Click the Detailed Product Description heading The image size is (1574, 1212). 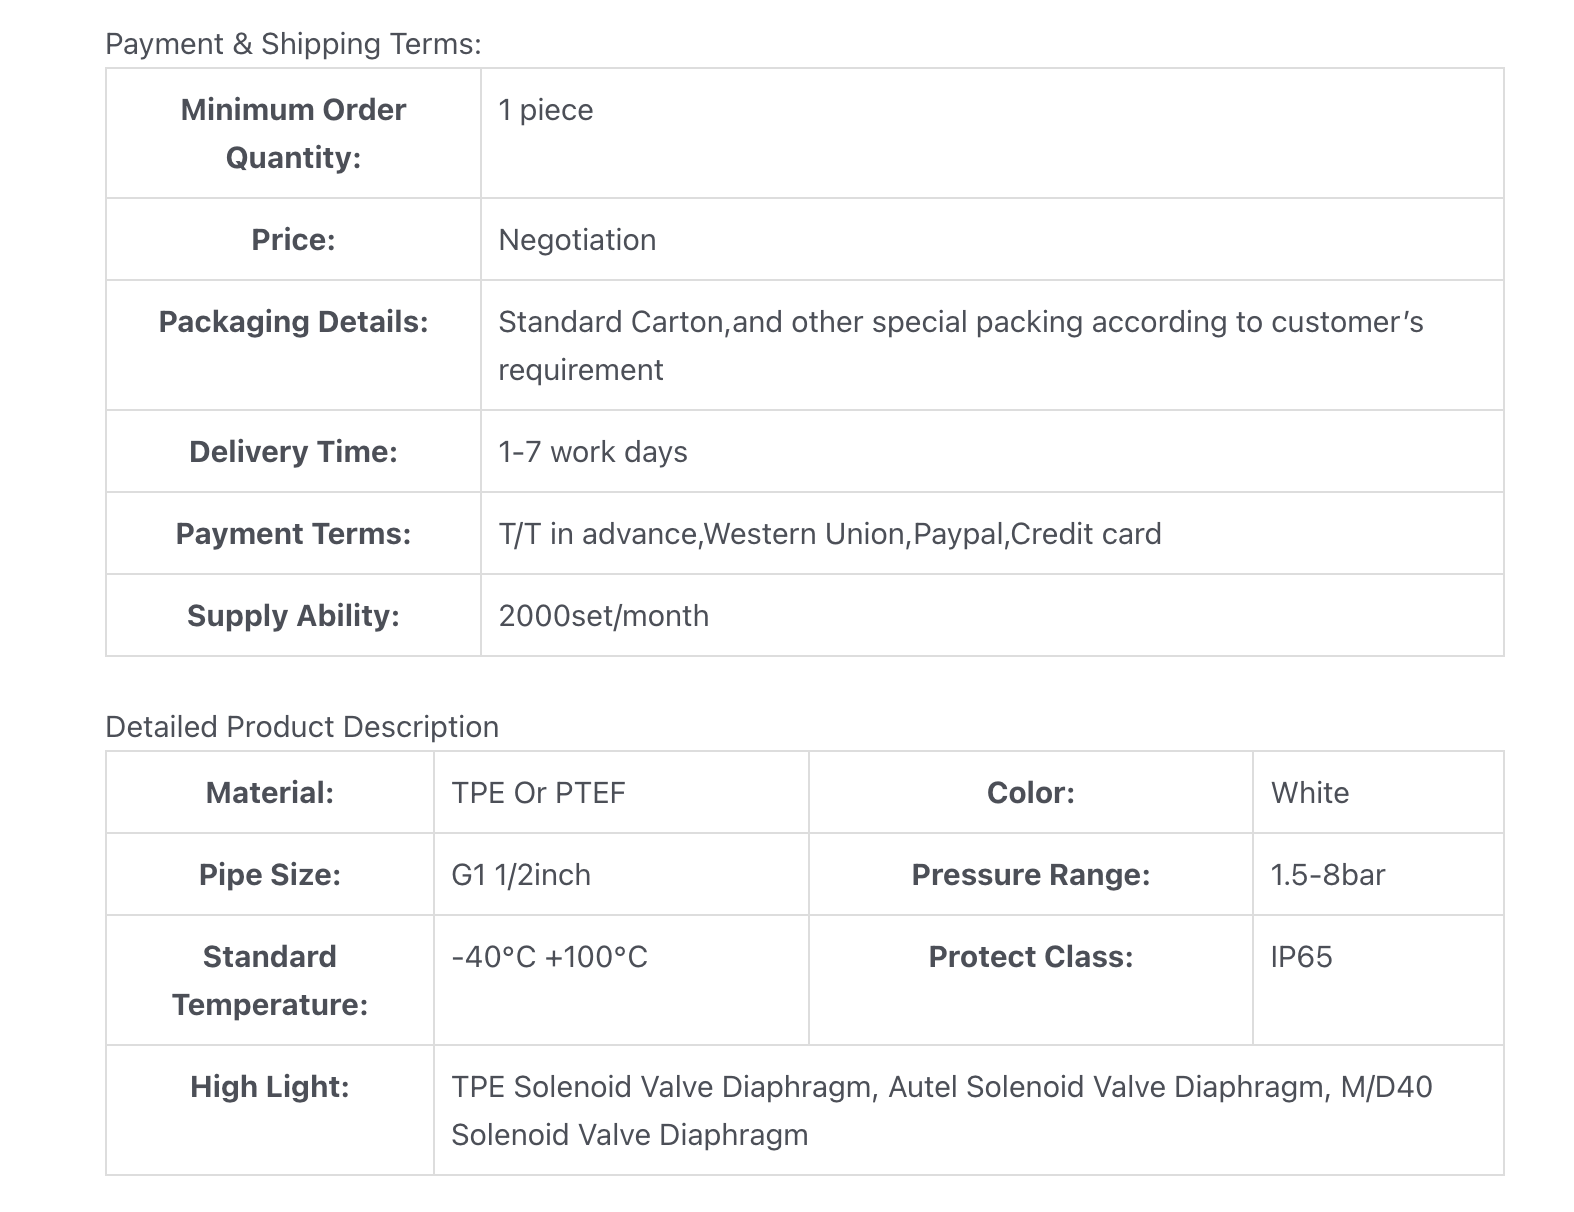302,727
